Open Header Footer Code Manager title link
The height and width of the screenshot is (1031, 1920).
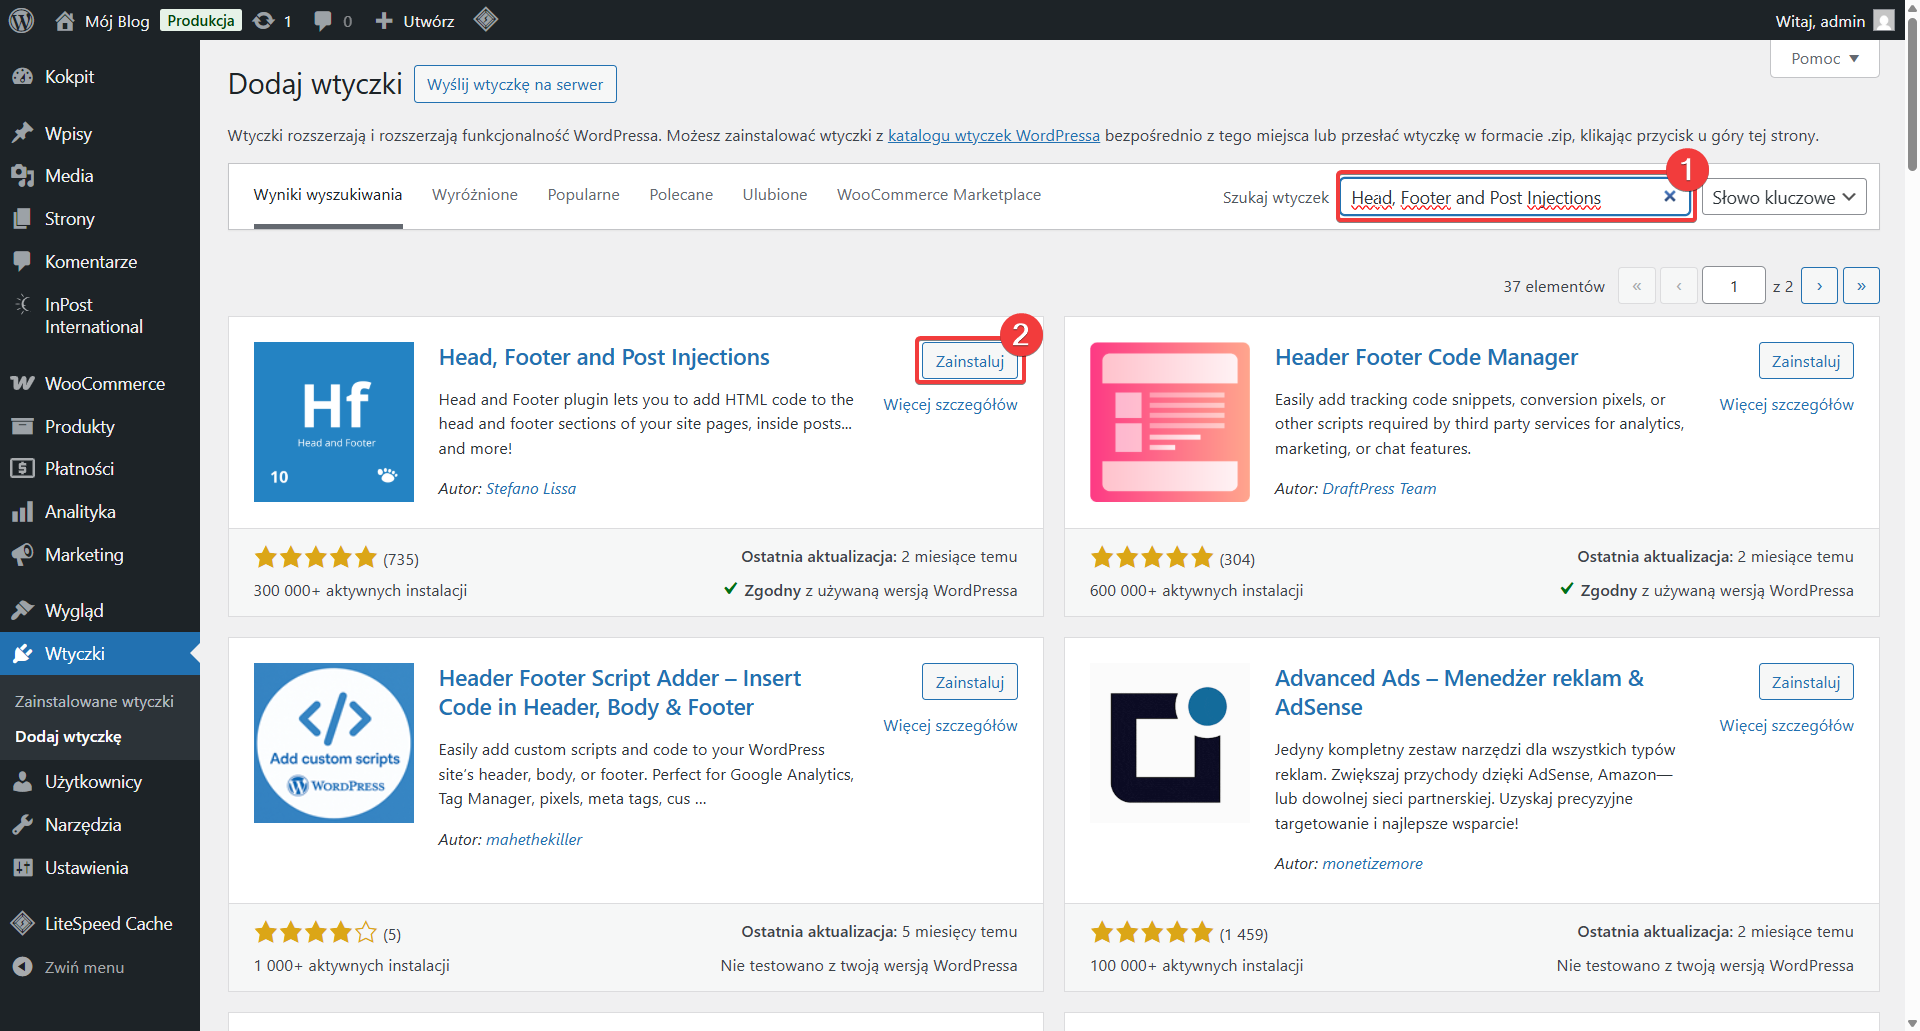(x=1426, y=358)
